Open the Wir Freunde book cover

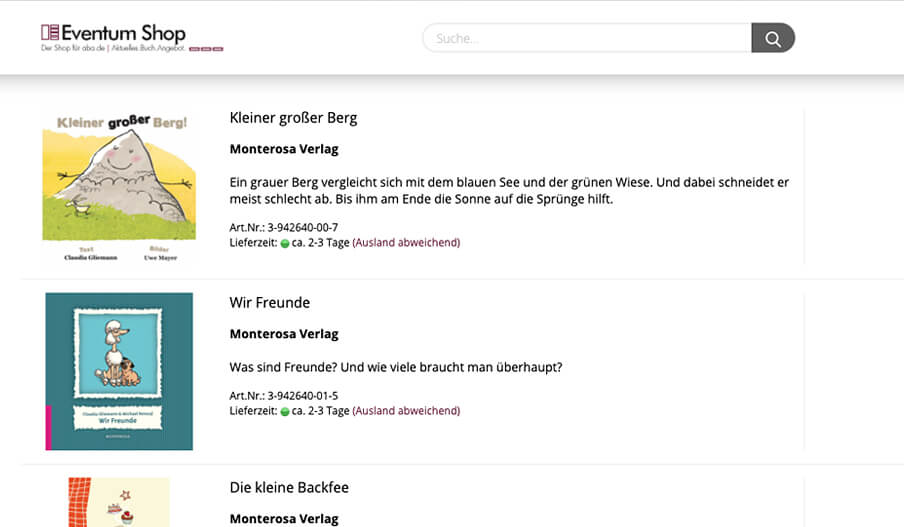tap(119, 371)
